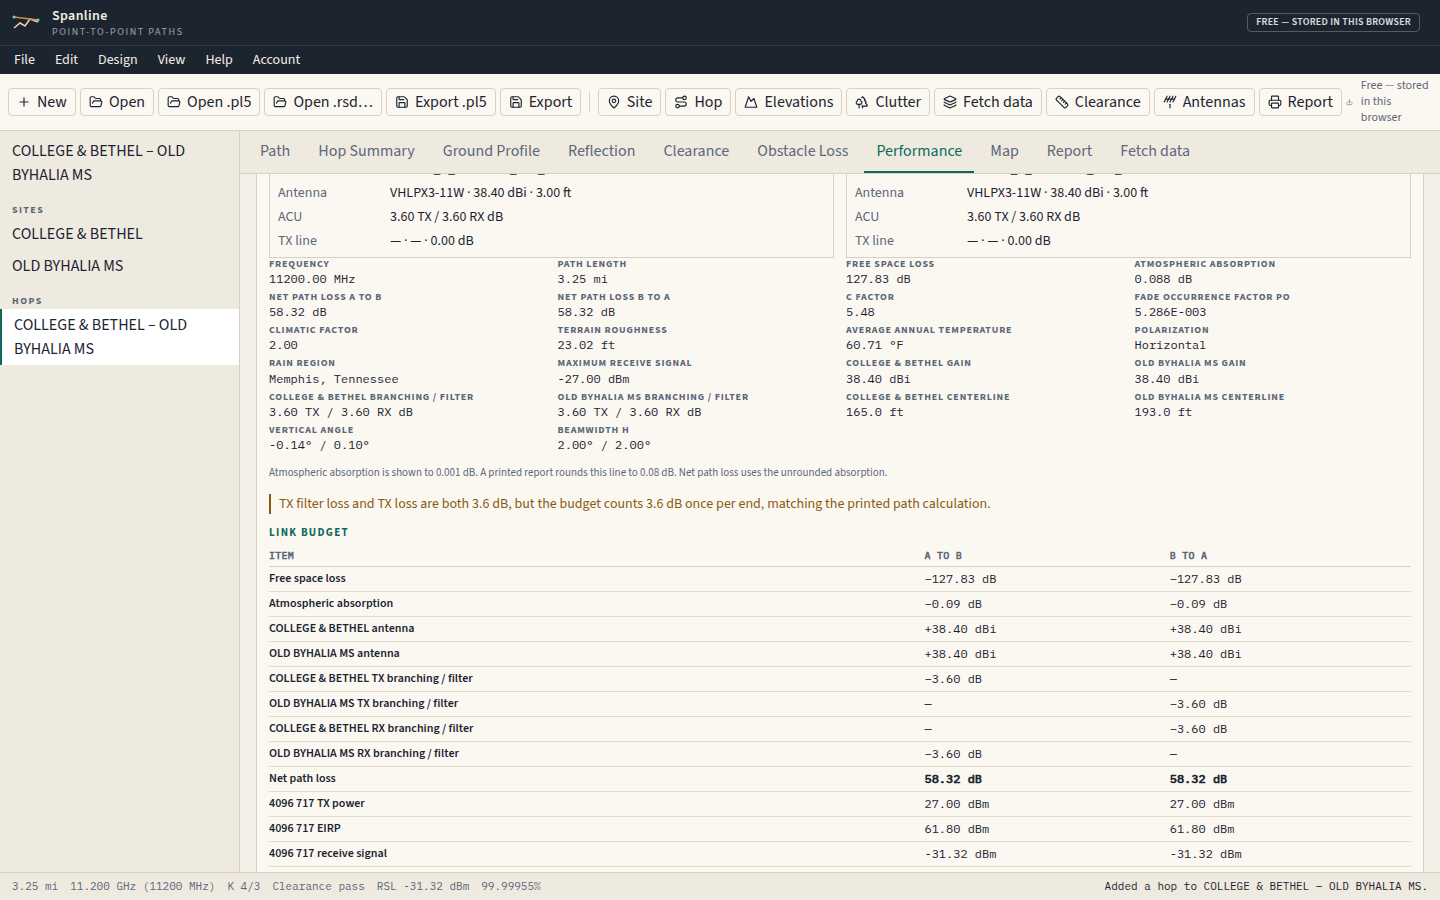Click the New button in the toolbar

pos(42,102)
